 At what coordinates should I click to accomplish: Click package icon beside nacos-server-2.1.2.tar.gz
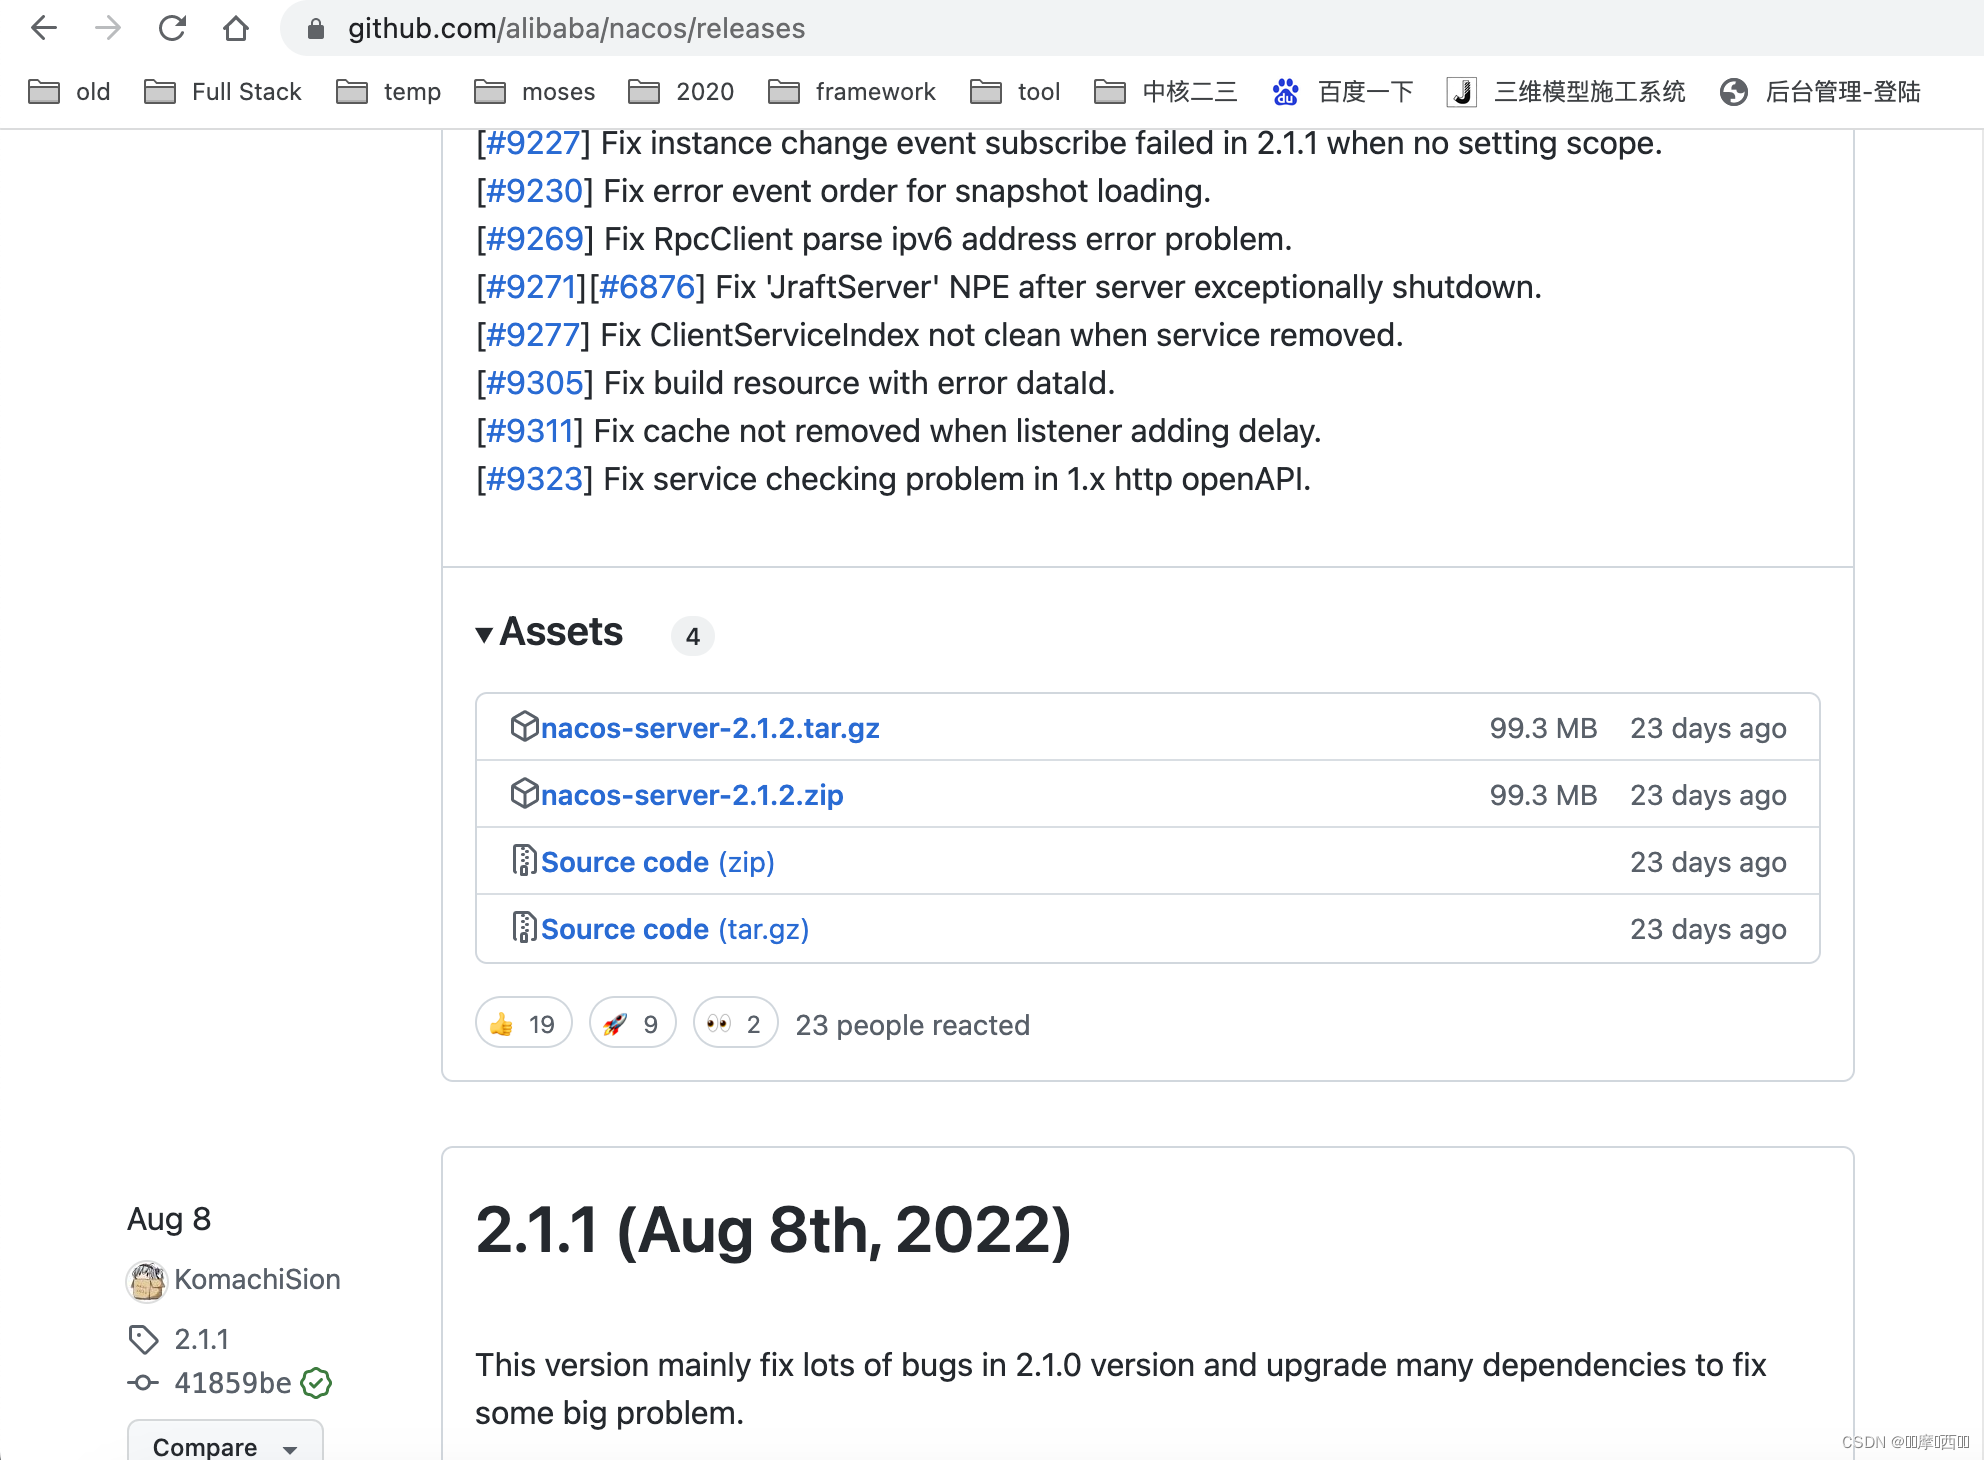click(524, 726)
